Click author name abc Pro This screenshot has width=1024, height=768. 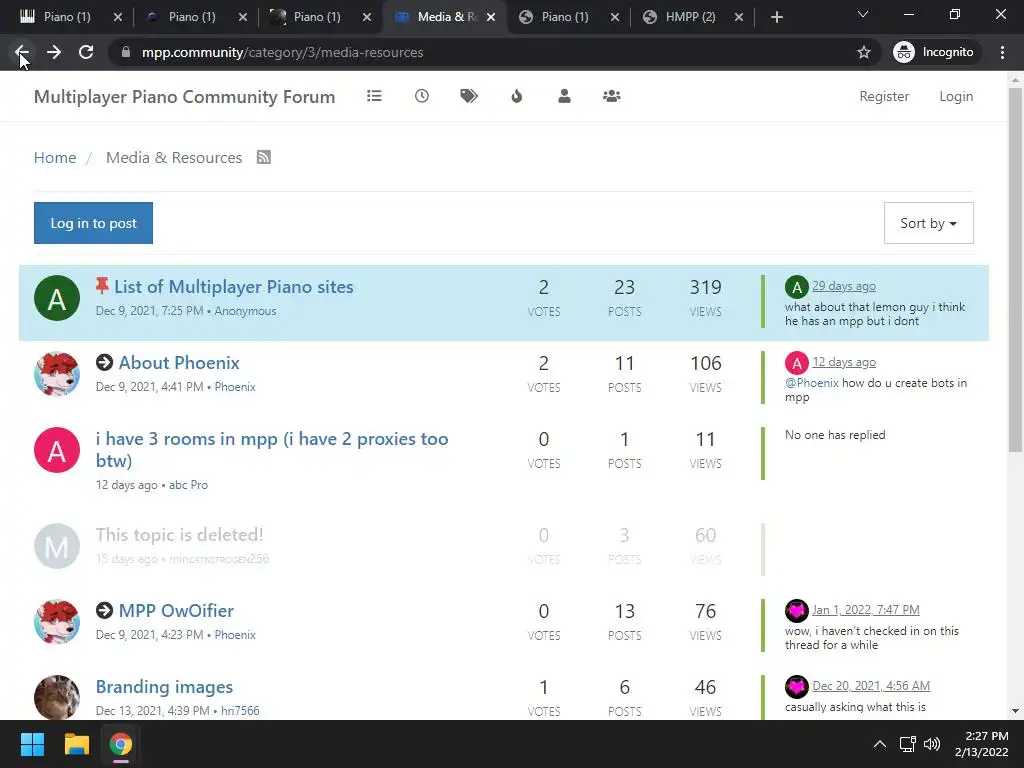[x=188, y=485]
